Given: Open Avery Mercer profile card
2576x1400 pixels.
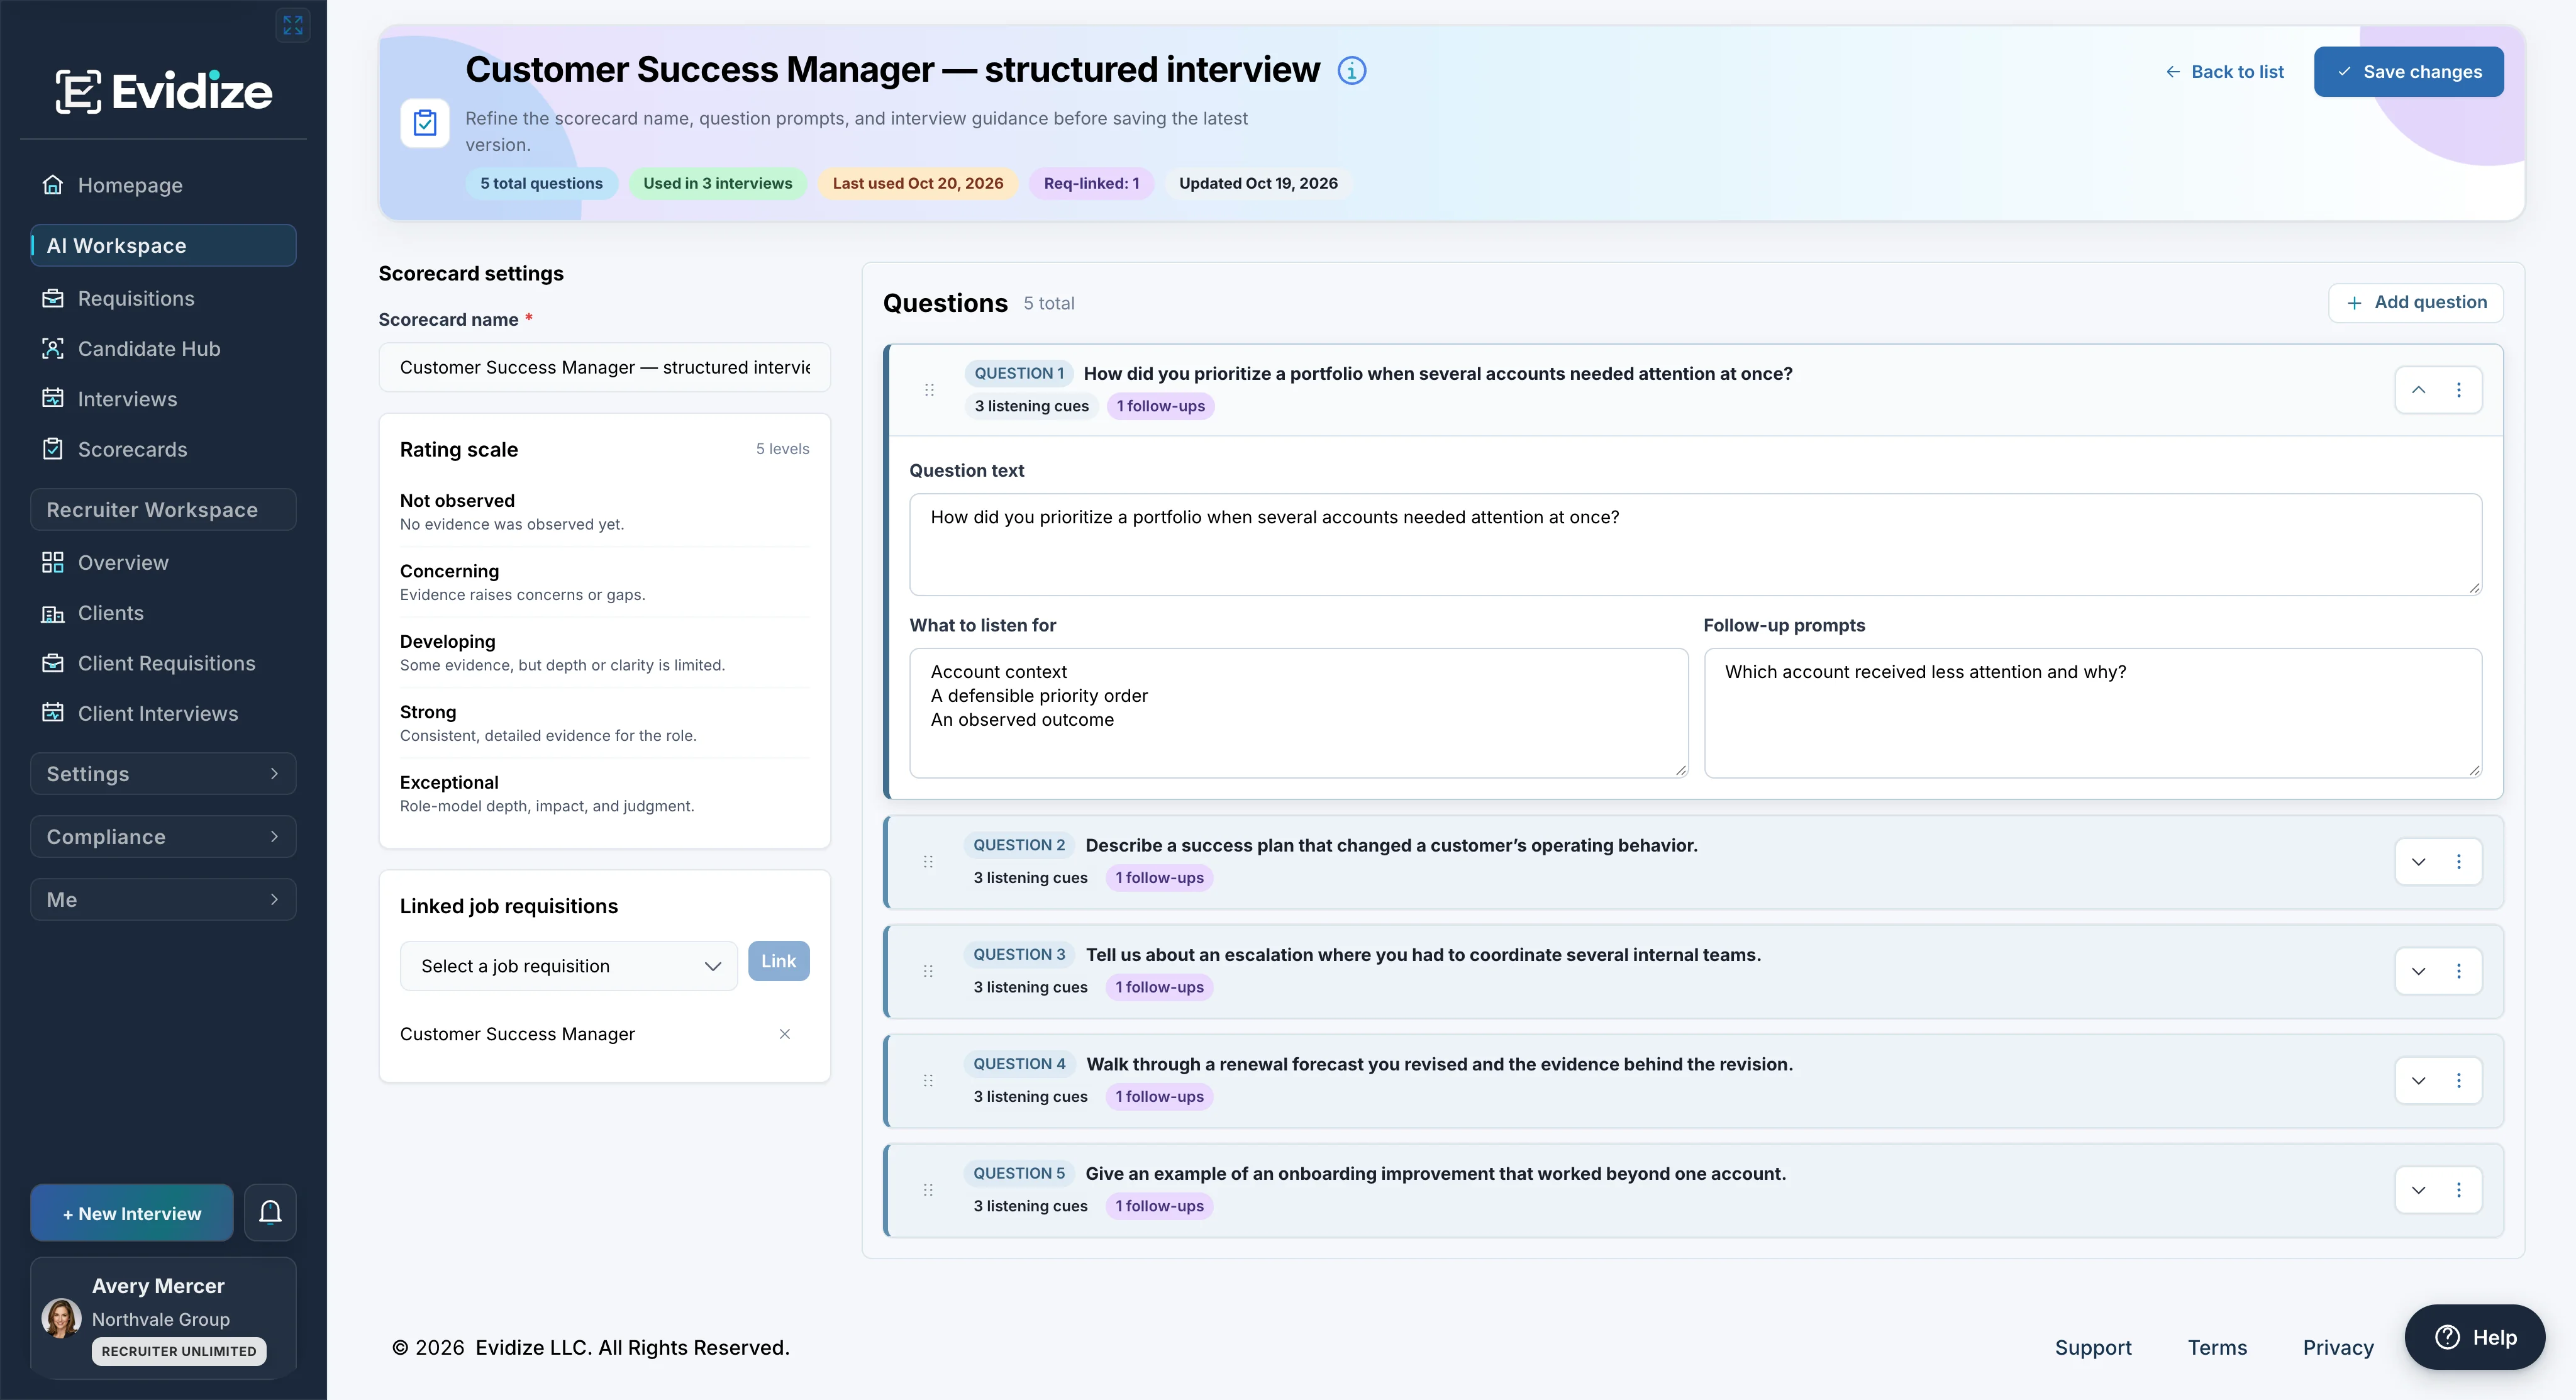Looking at the screenshot, I should click(x=163, y=1317).
